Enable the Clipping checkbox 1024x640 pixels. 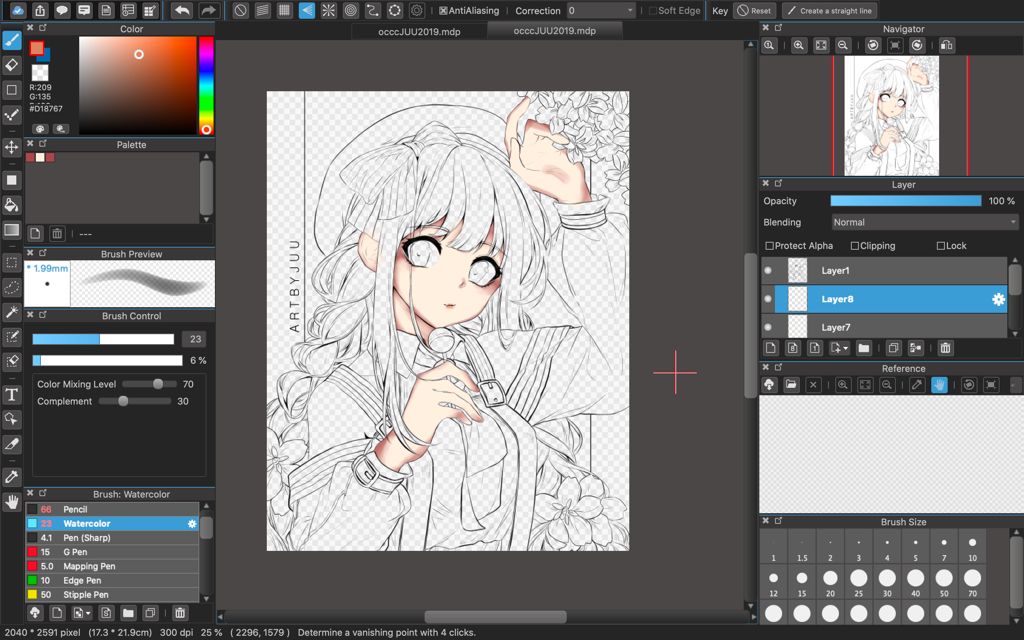854,246
